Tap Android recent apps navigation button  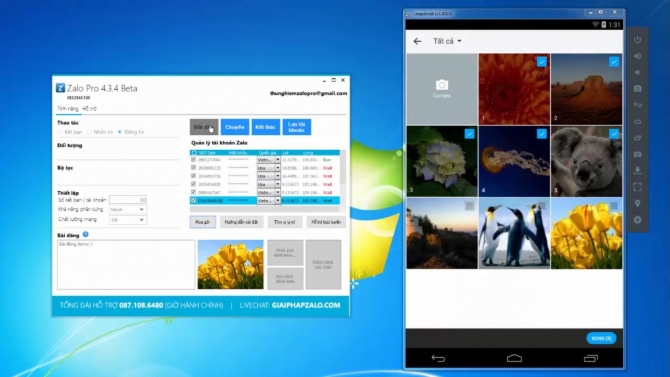pos(591,358)
